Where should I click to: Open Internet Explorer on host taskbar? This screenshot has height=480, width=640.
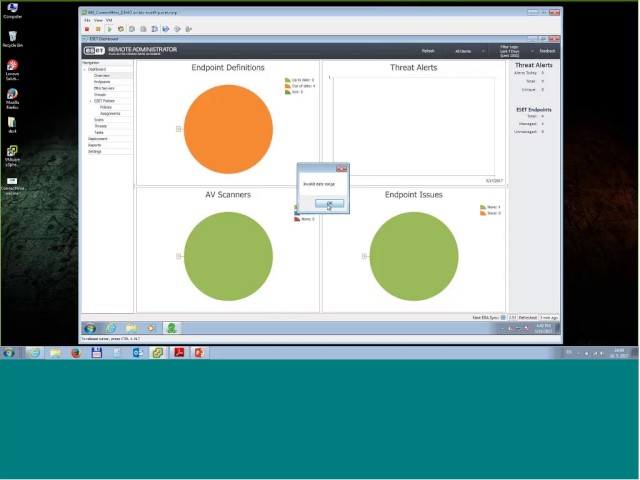point(35,353)
